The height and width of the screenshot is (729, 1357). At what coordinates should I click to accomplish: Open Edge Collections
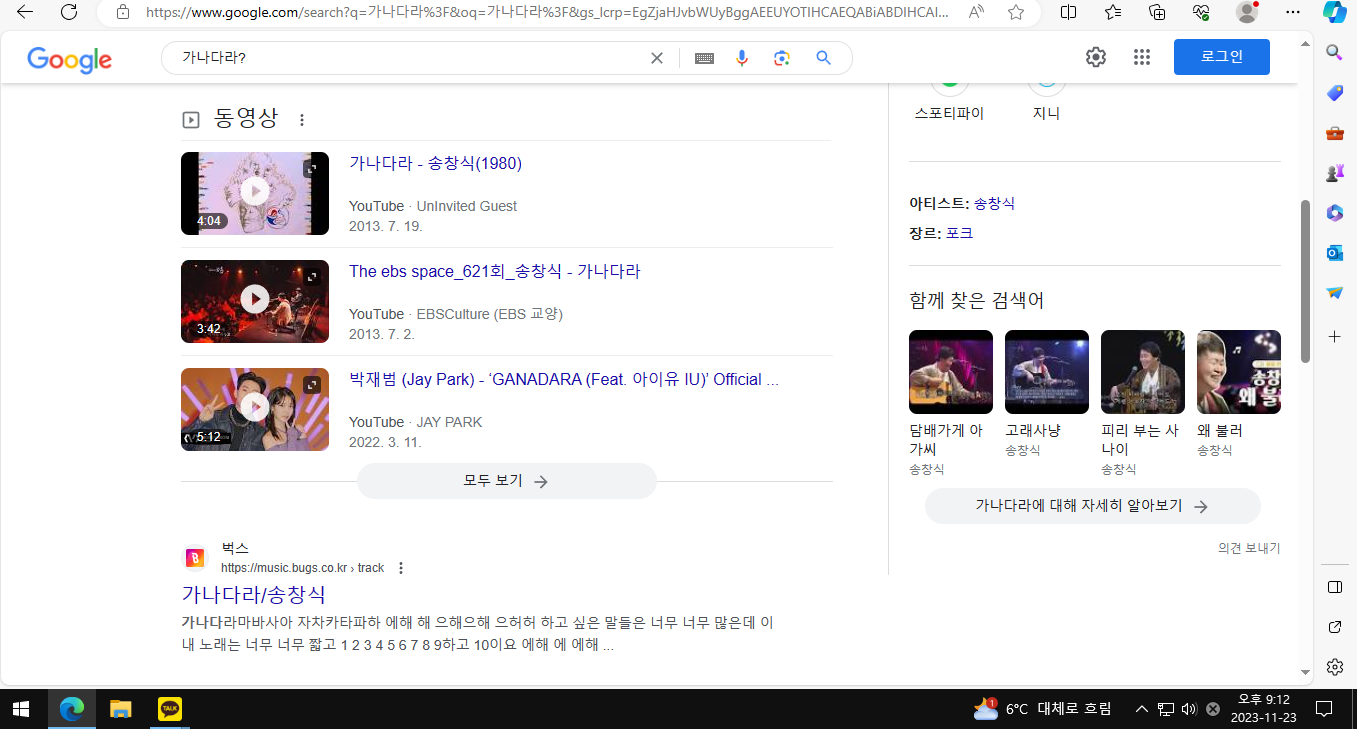[x=1157, y=12]
